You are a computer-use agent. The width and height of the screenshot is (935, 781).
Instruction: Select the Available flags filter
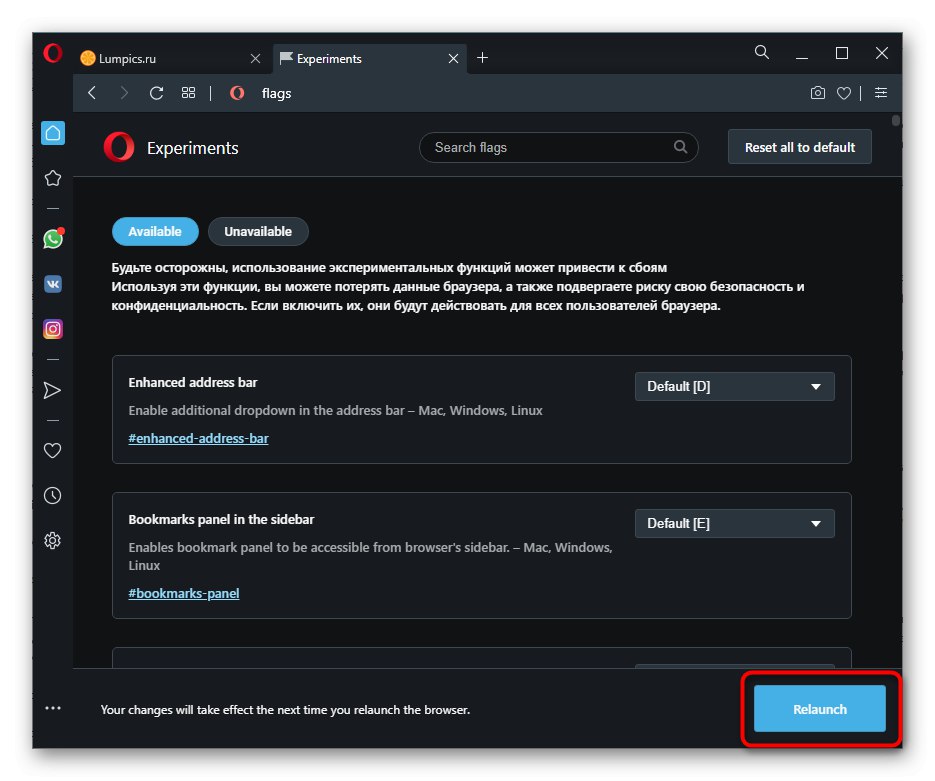[155, 231]
